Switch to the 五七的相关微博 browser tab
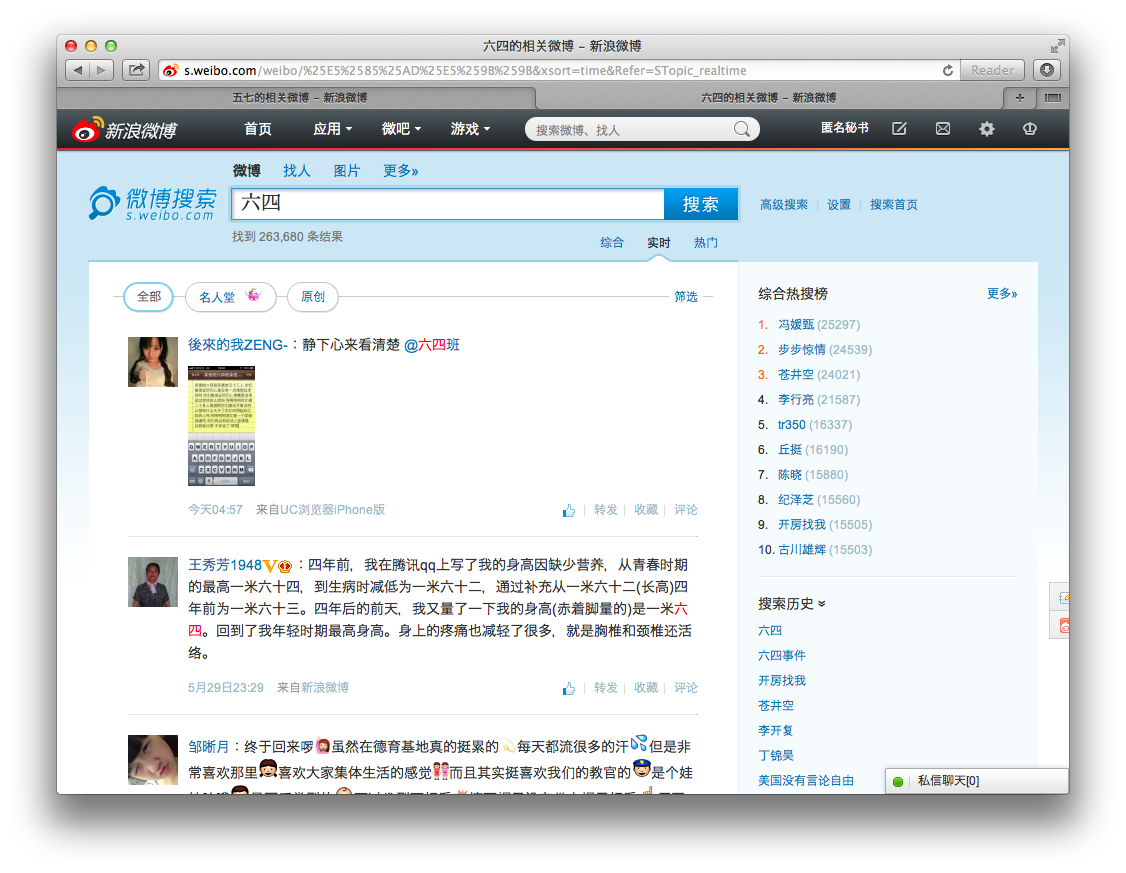 click(298, 98)
